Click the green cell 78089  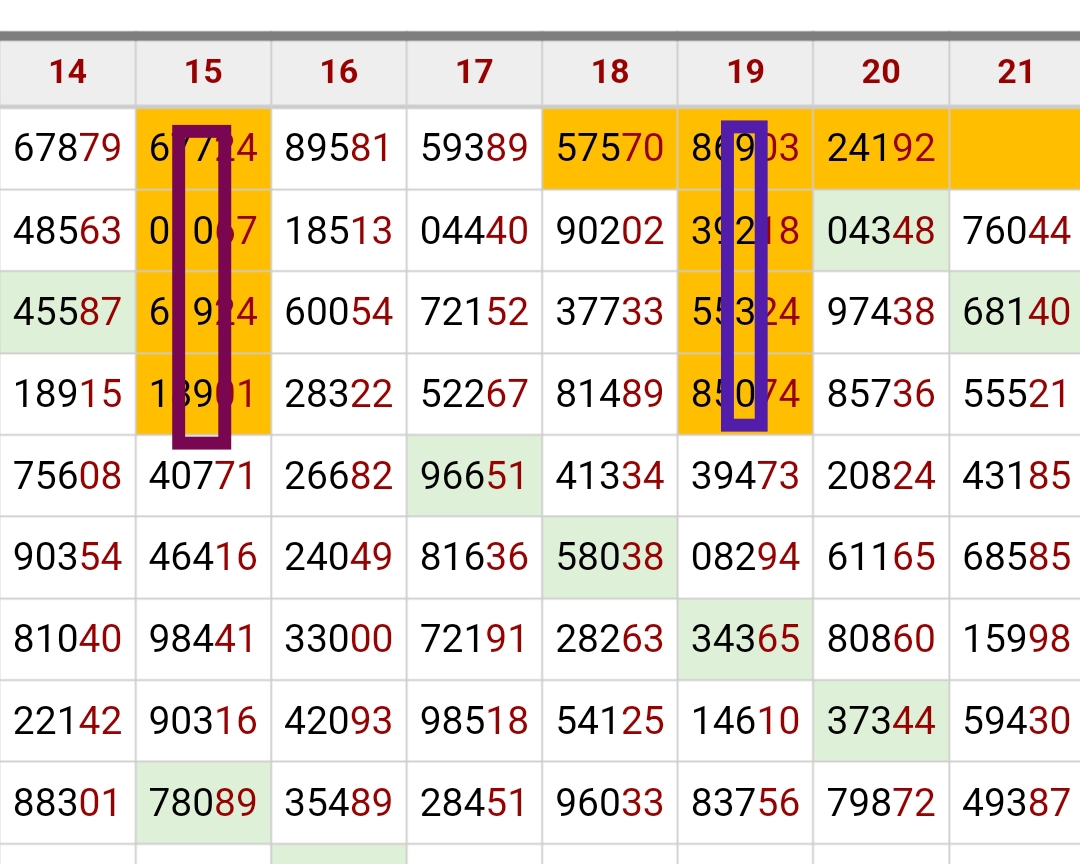pos(203,803)
